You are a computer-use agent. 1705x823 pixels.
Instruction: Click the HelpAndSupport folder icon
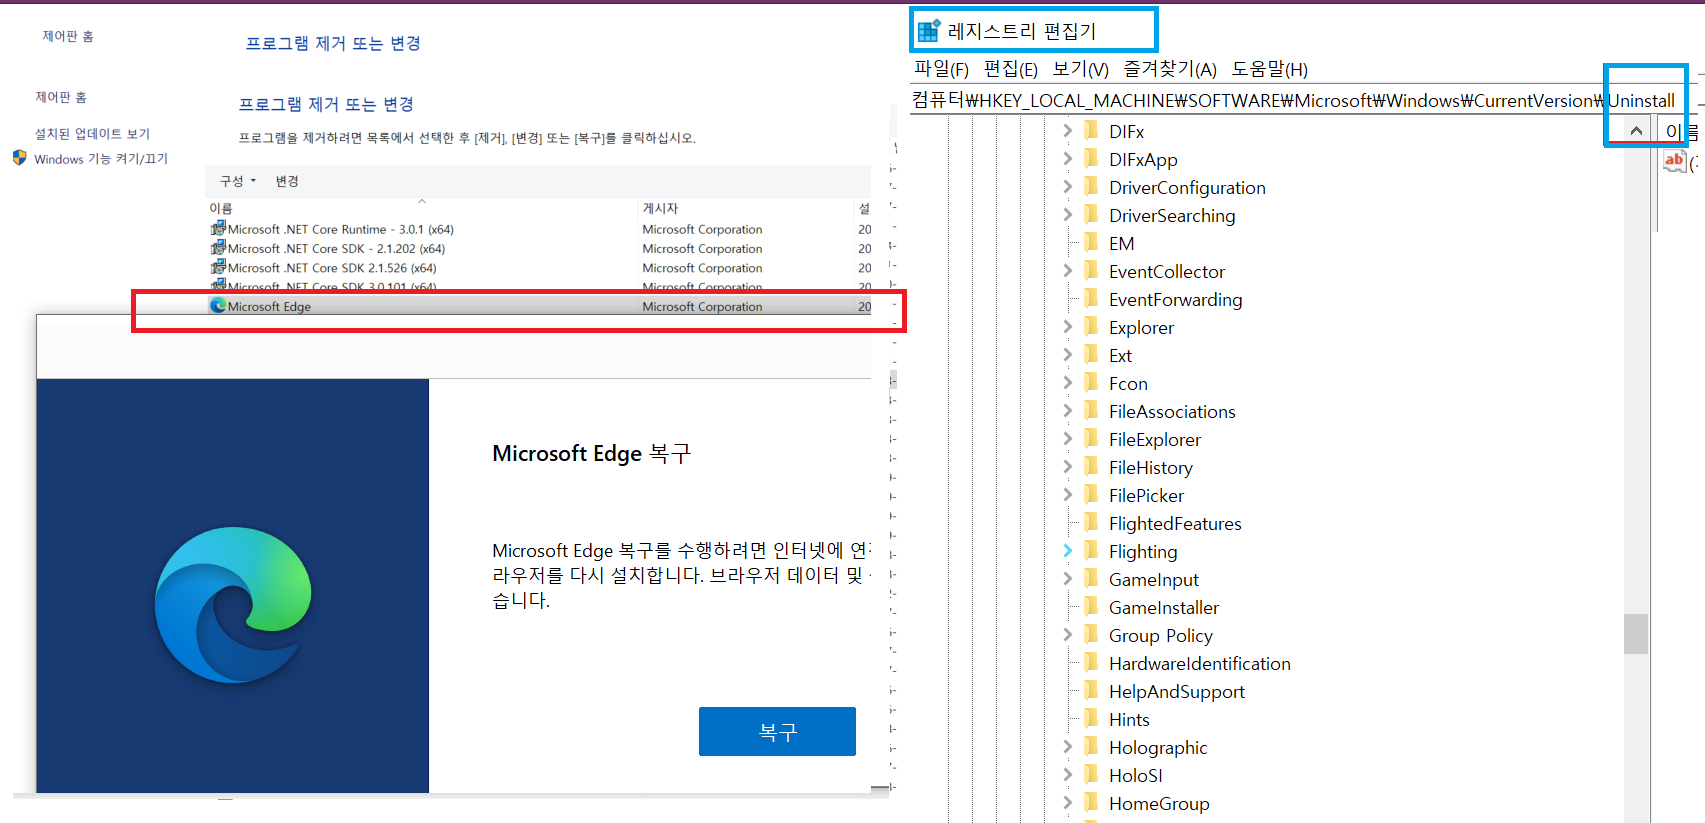[1092, 691]
